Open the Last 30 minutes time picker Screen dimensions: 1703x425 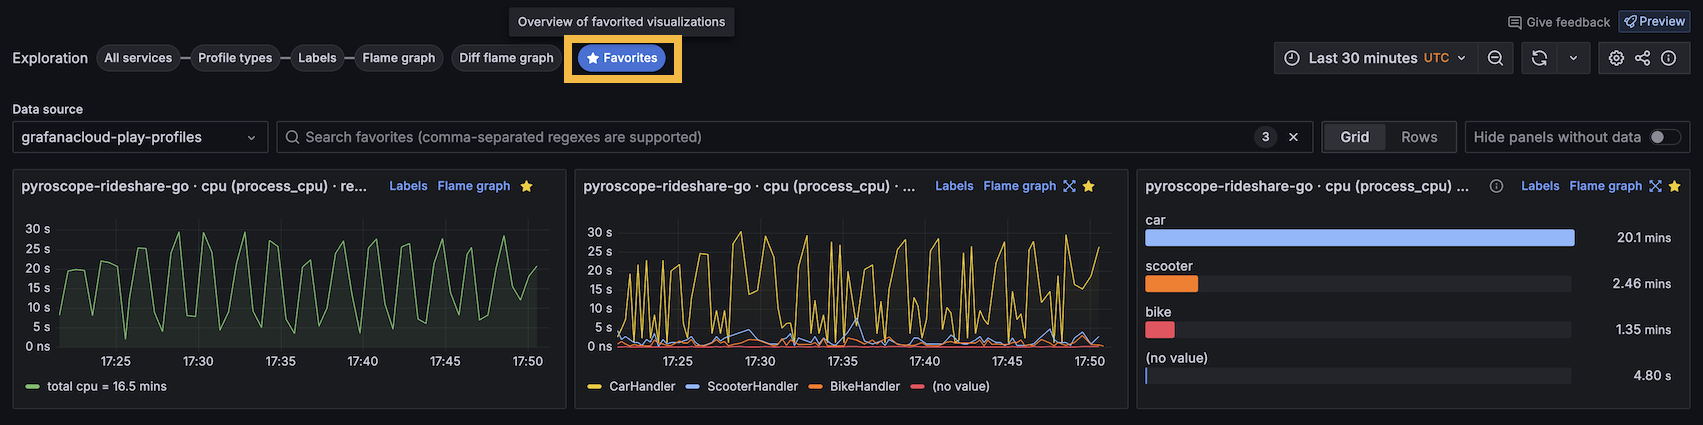tap(1374, 58)
